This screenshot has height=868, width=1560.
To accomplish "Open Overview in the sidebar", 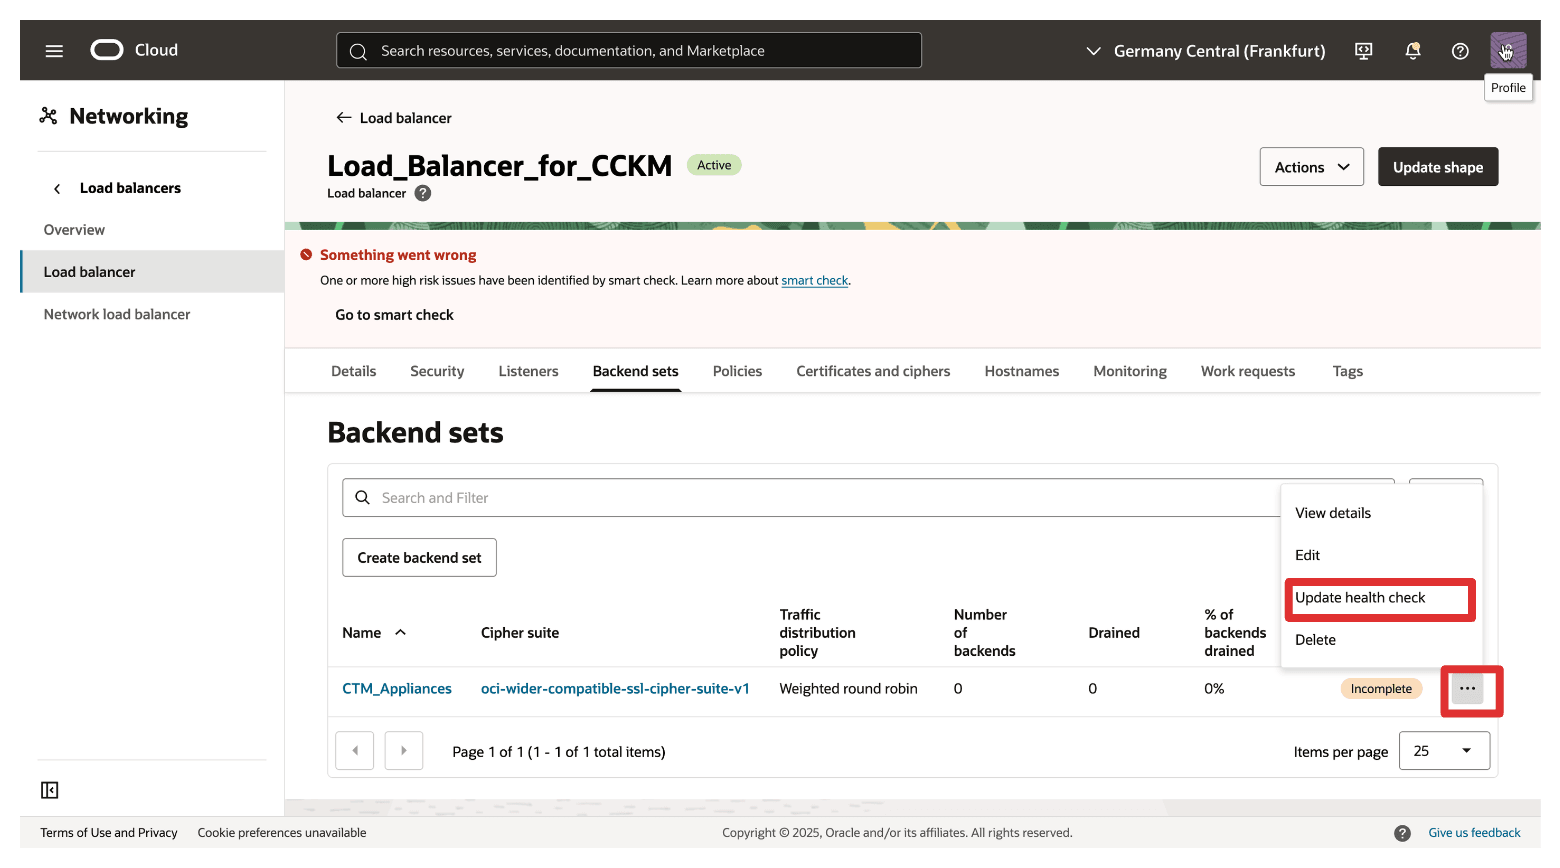I will click(74, 230).
